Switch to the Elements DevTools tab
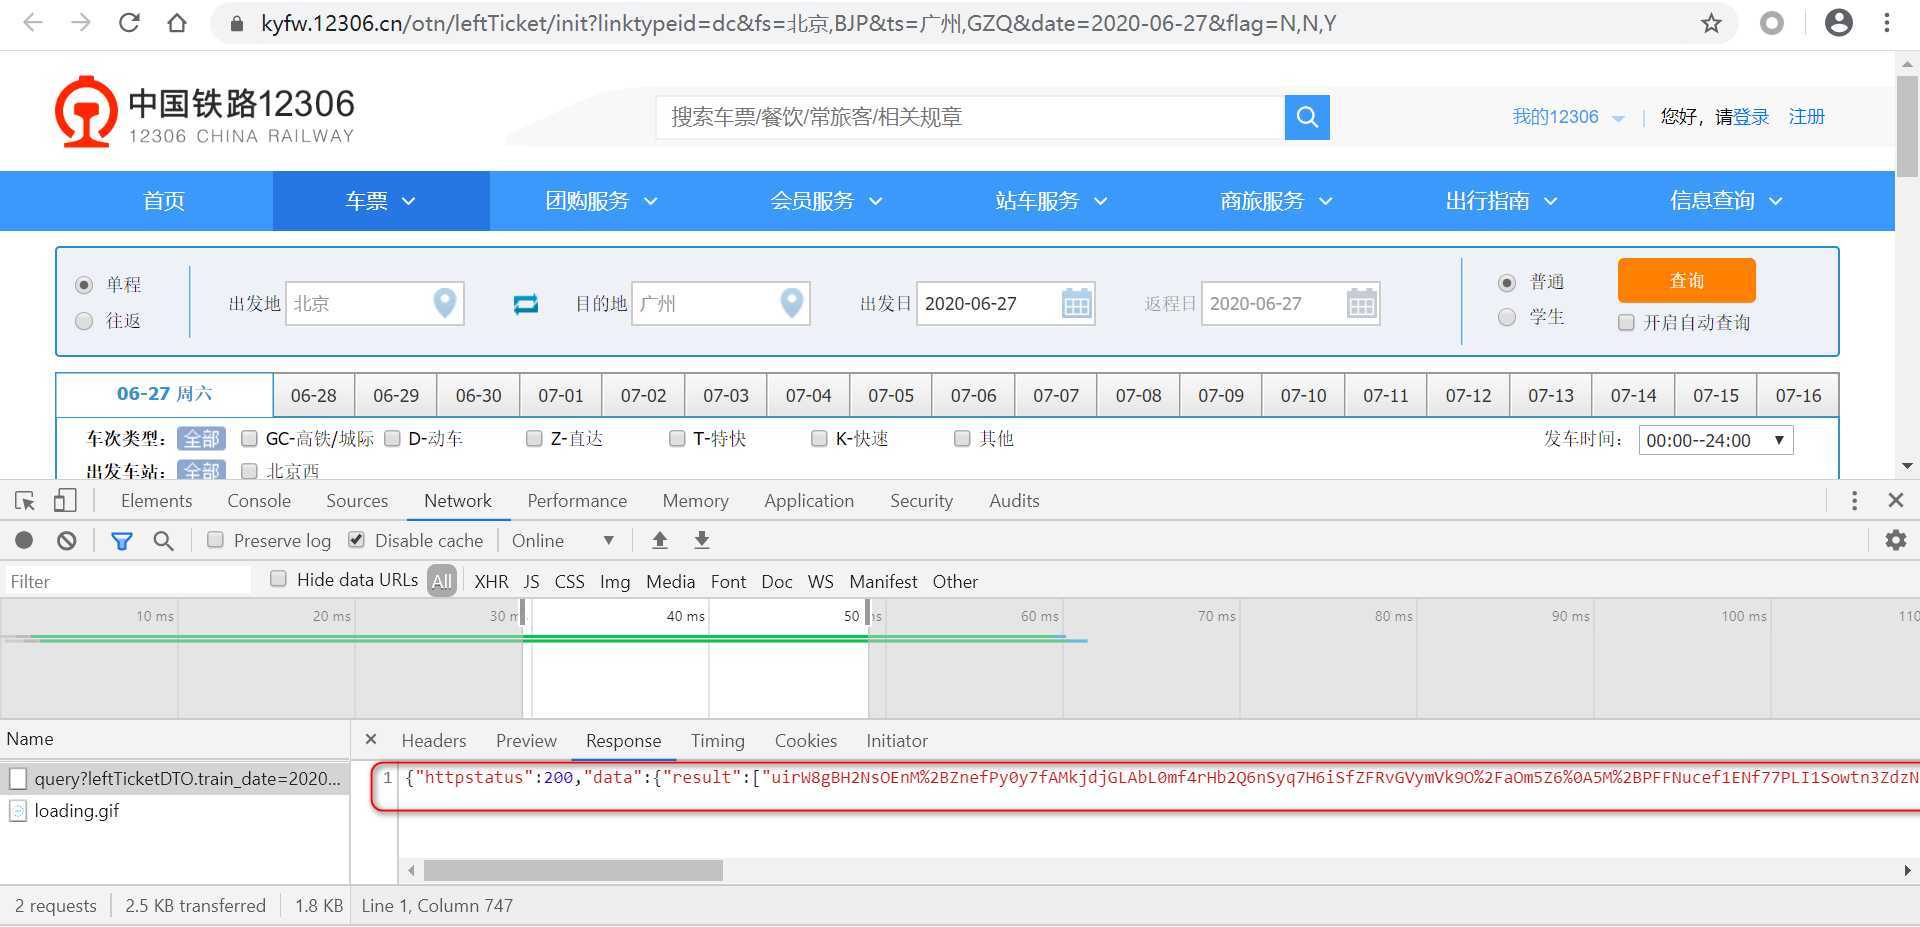 point(156,501)
